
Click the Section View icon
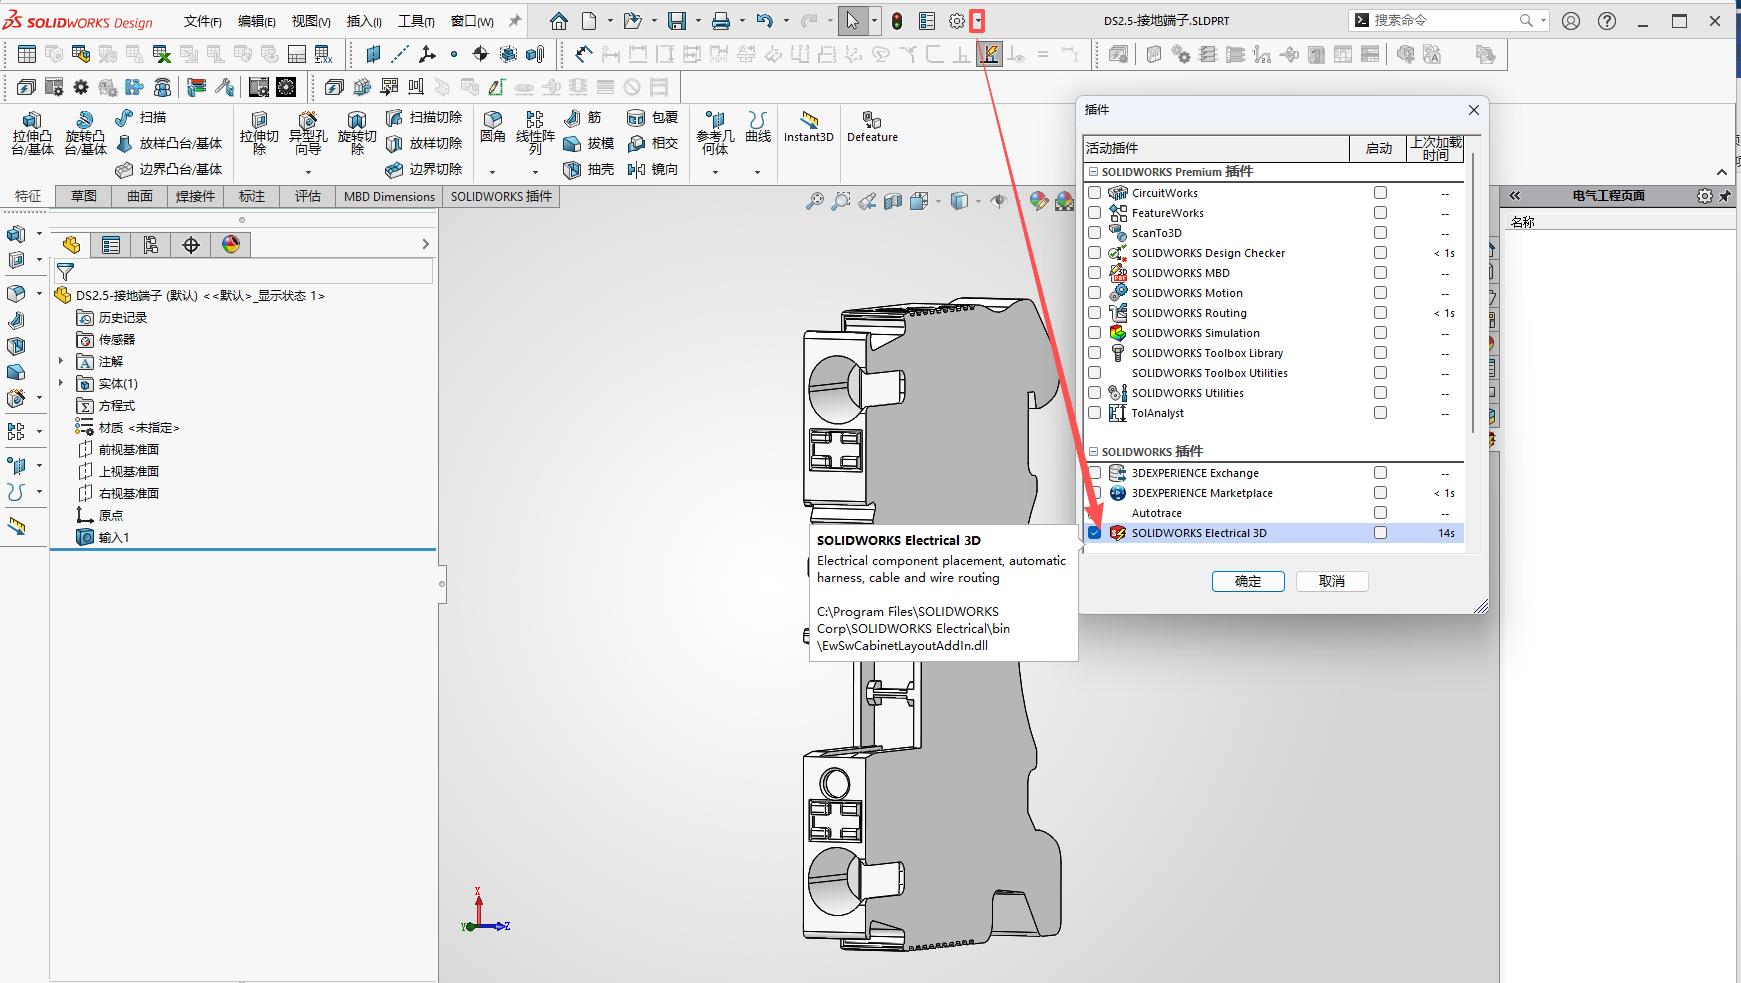893,202
